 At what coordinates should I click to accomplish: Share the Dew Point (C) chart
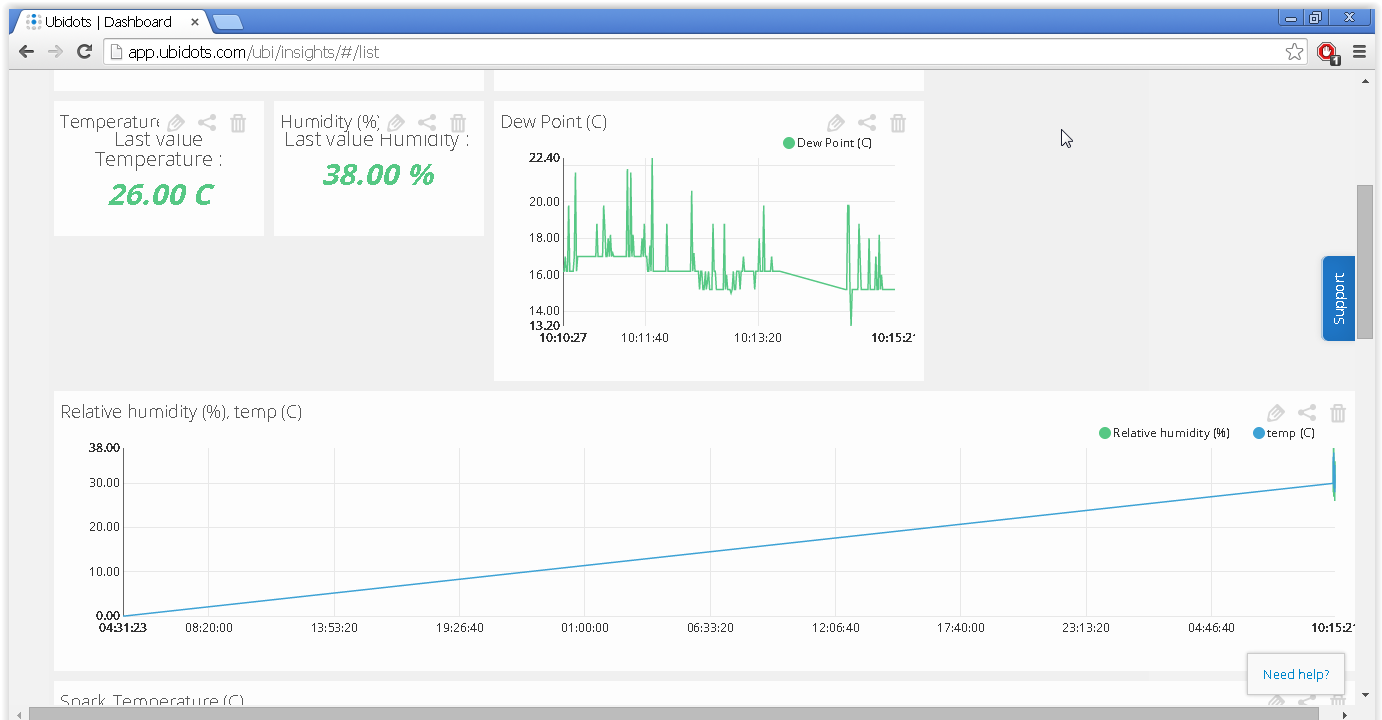pyautogui.click(x=867, y=123)
